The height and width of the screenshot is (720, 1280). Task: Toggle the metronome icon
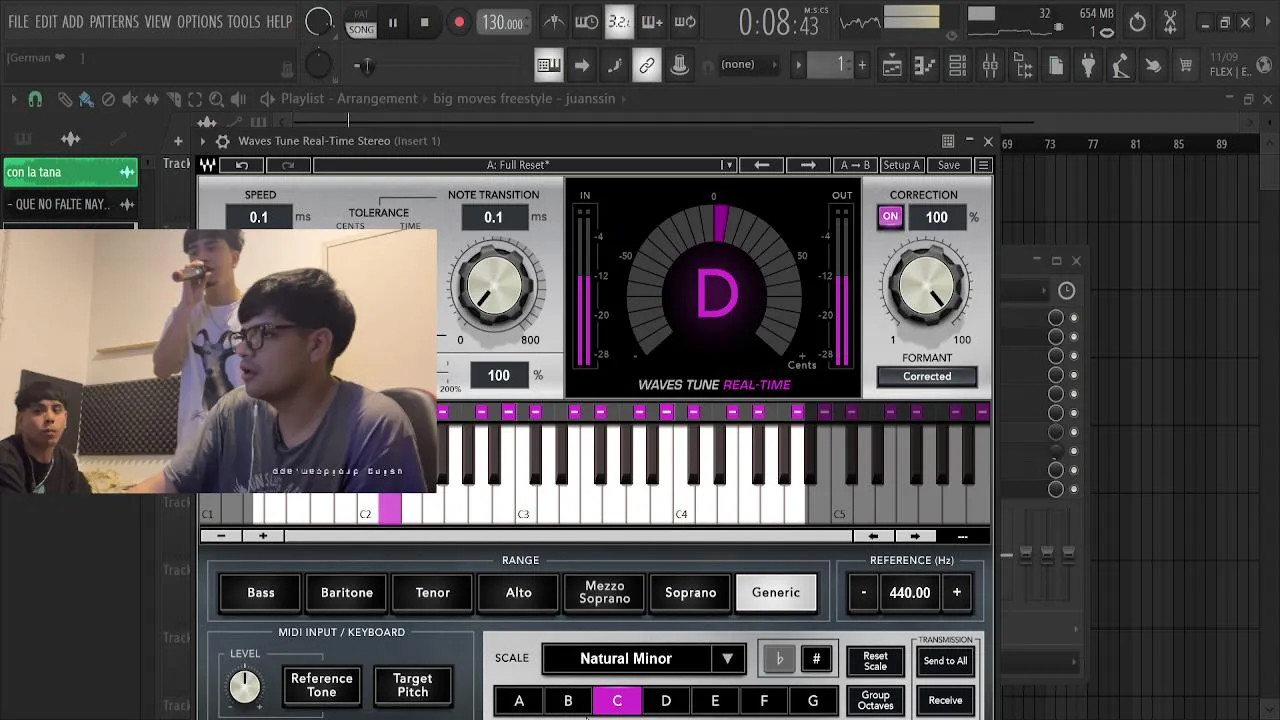coord(554,22)
